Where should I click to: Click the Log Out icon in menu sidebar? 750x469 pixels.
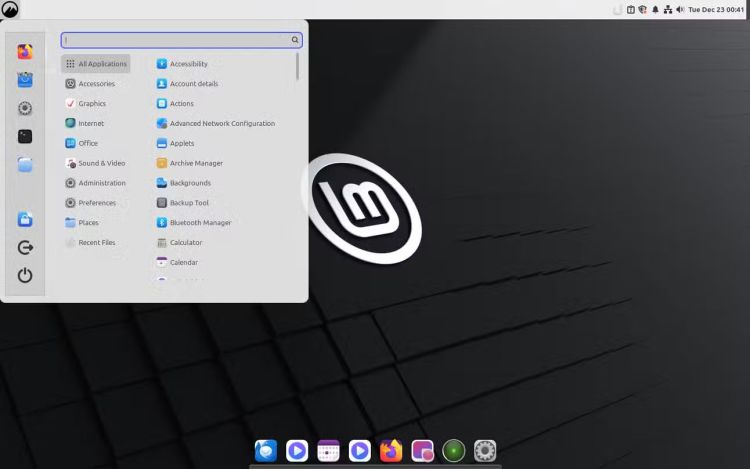25,247
